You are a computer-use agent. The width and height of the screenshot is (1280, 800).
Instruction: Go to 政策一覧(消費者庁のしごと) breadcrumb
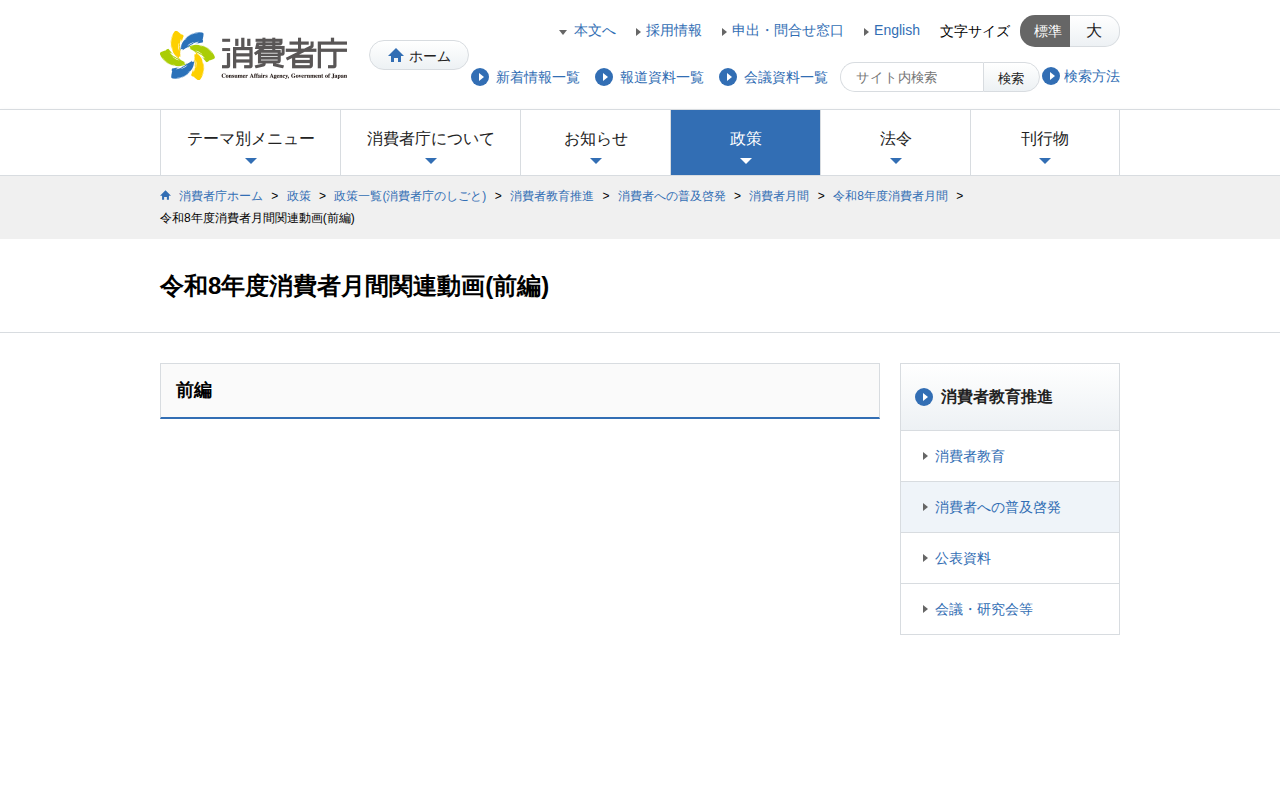point(410,196)
